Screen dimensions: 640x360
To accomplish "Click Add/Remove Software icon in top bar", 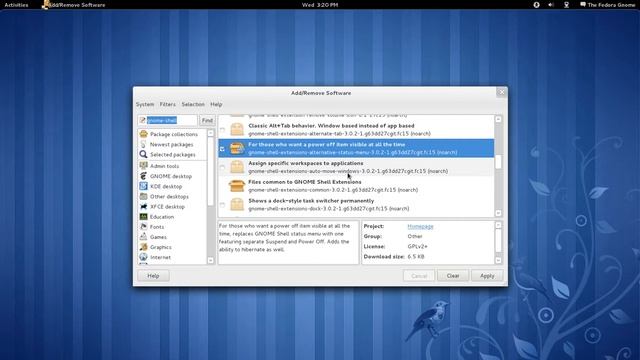I will [45, 5].
